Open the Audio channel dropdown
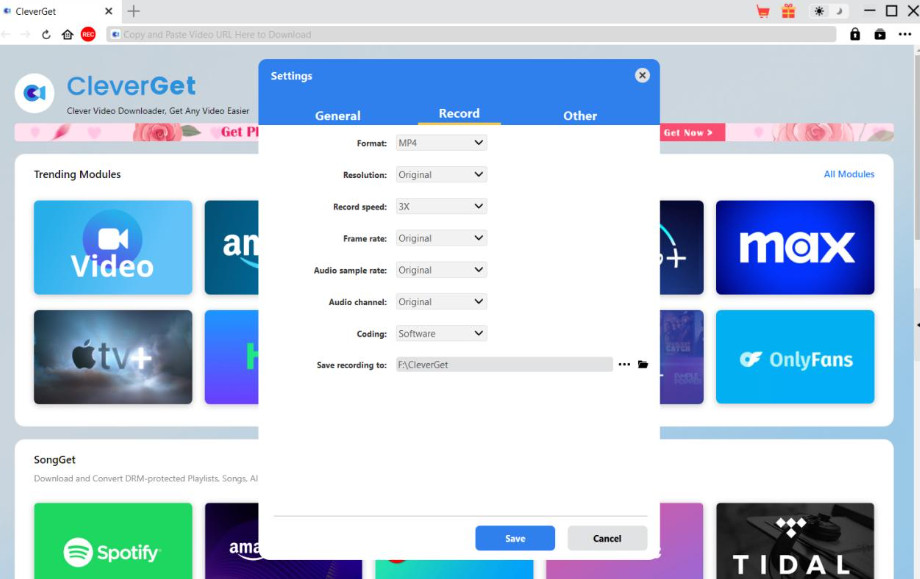 (441, 302)
